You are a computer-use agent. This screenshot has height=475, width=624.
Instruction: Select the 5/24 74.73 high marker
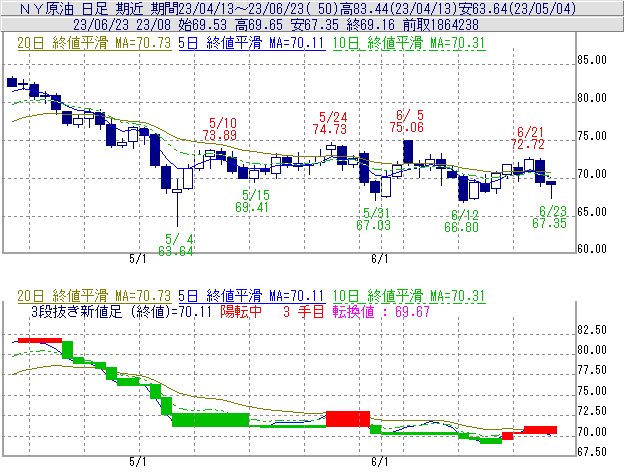coord(330,123)
